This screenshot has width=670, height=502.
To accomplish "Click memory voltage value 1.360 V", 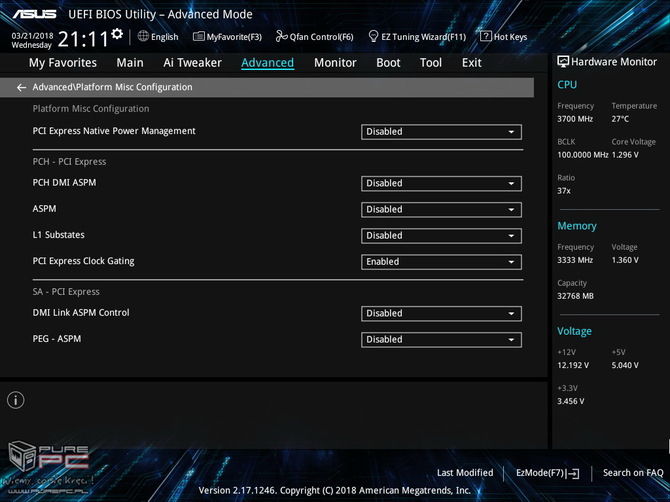I will coord(625,260).
